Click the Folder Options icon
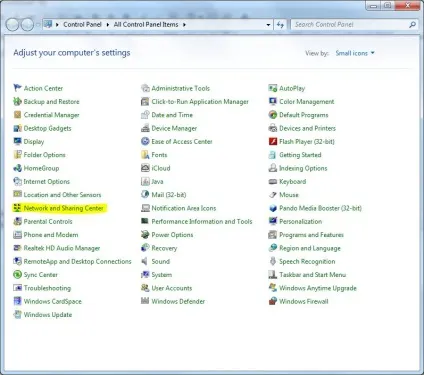The height and width of the screenshot is (375, 424). 17,155
